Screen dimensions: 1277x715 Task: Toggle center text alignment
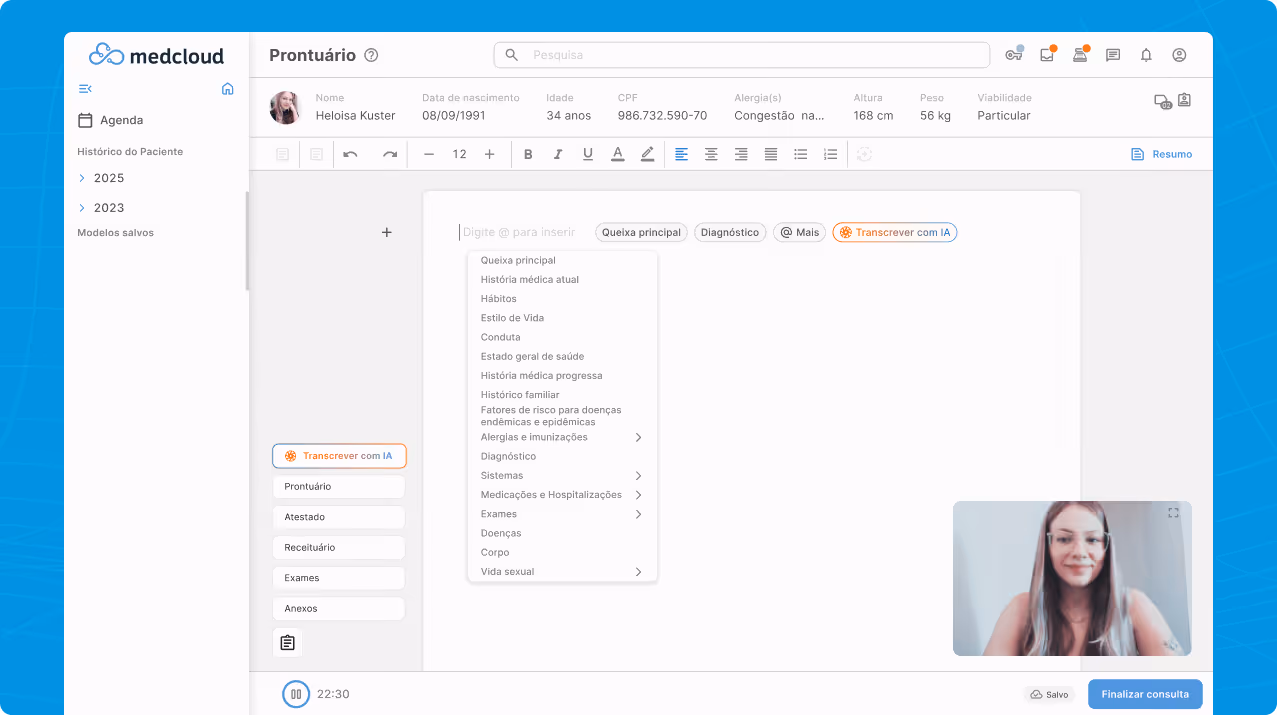coord(711,154)
